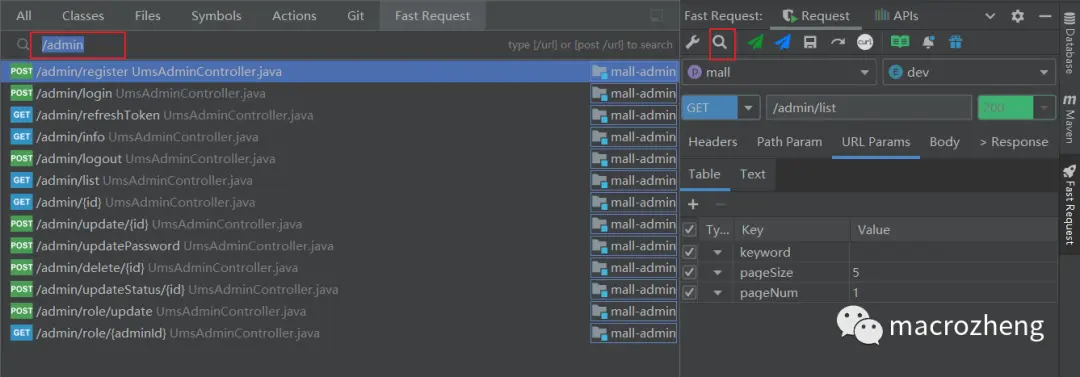Open the > Response tab
1080x377 pixels.
pyautogui.click(x=1014, y=142)
